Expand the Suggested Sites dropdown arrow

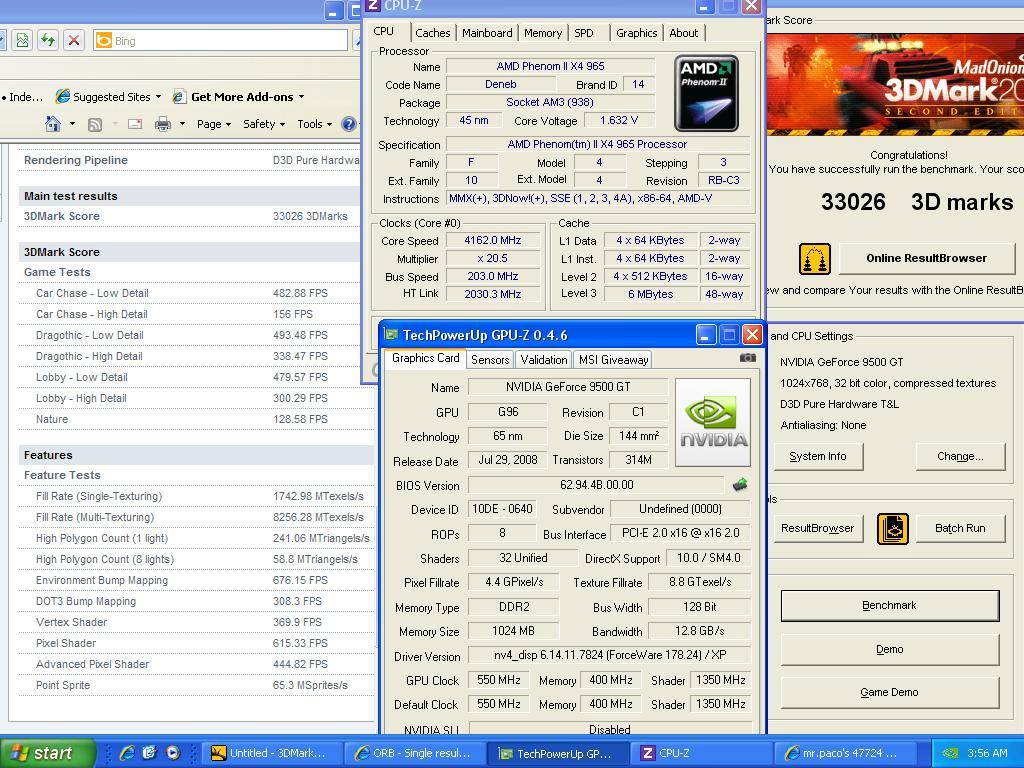[x=158, y=97]
